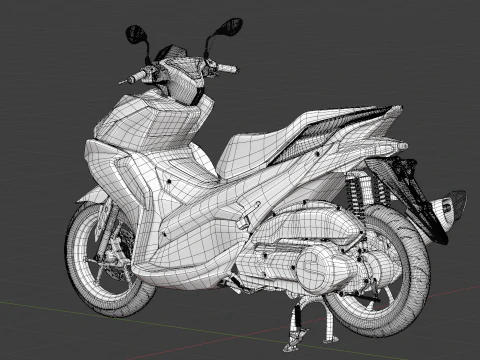
Task: Select the scooter's left rearview mirror
Action: (x=135, y=34)
